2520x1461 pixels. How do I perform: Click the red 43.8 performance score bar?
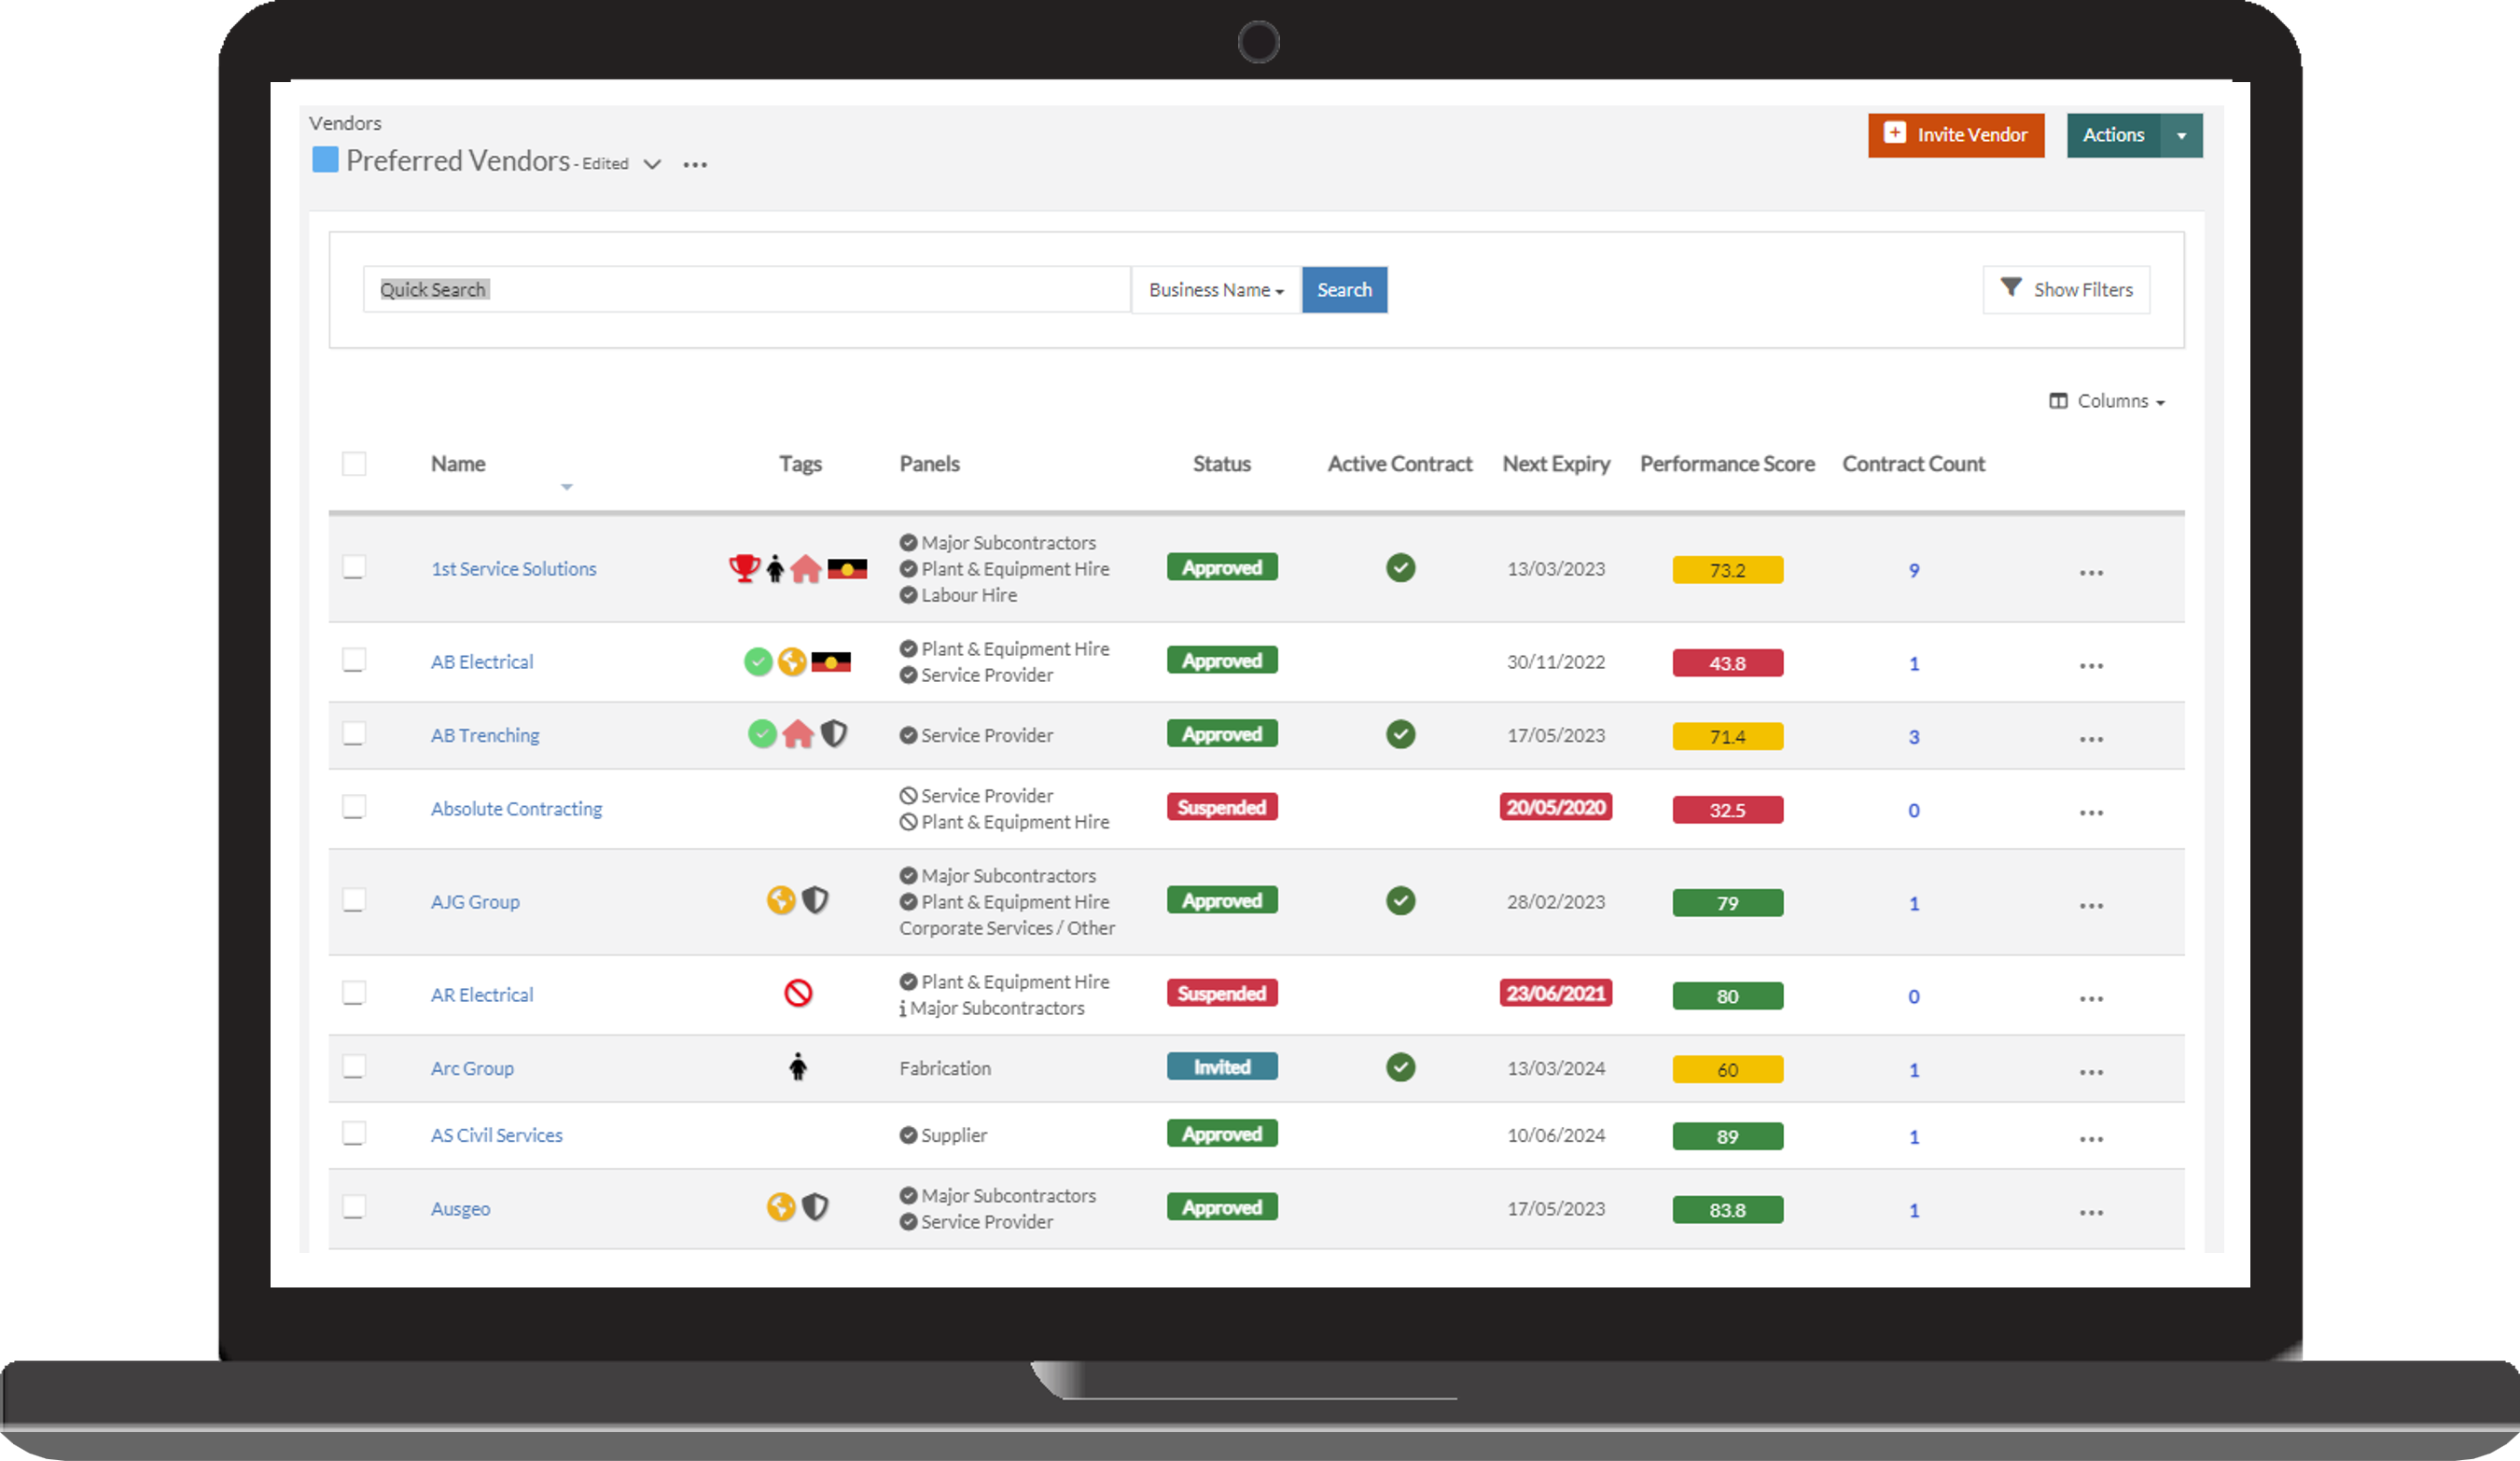pos(1727,663)
